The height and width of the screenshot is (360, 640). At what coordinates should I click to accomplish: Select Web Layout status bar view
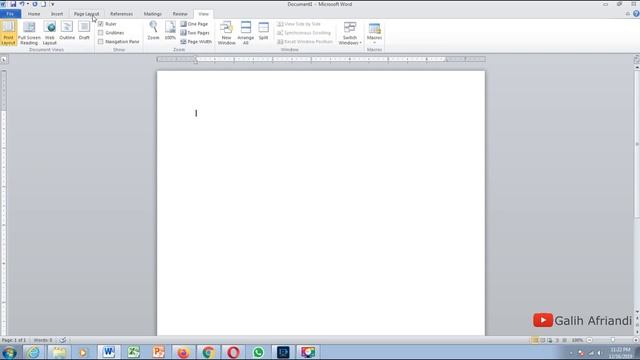click(x=550, y=340)
